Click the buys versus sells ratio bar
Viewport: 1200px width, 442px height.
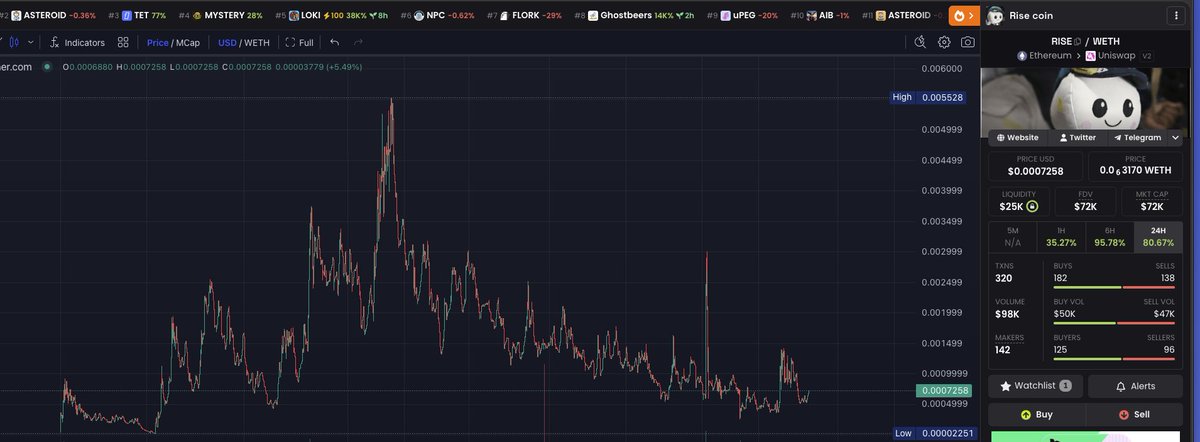(1114, 287)
